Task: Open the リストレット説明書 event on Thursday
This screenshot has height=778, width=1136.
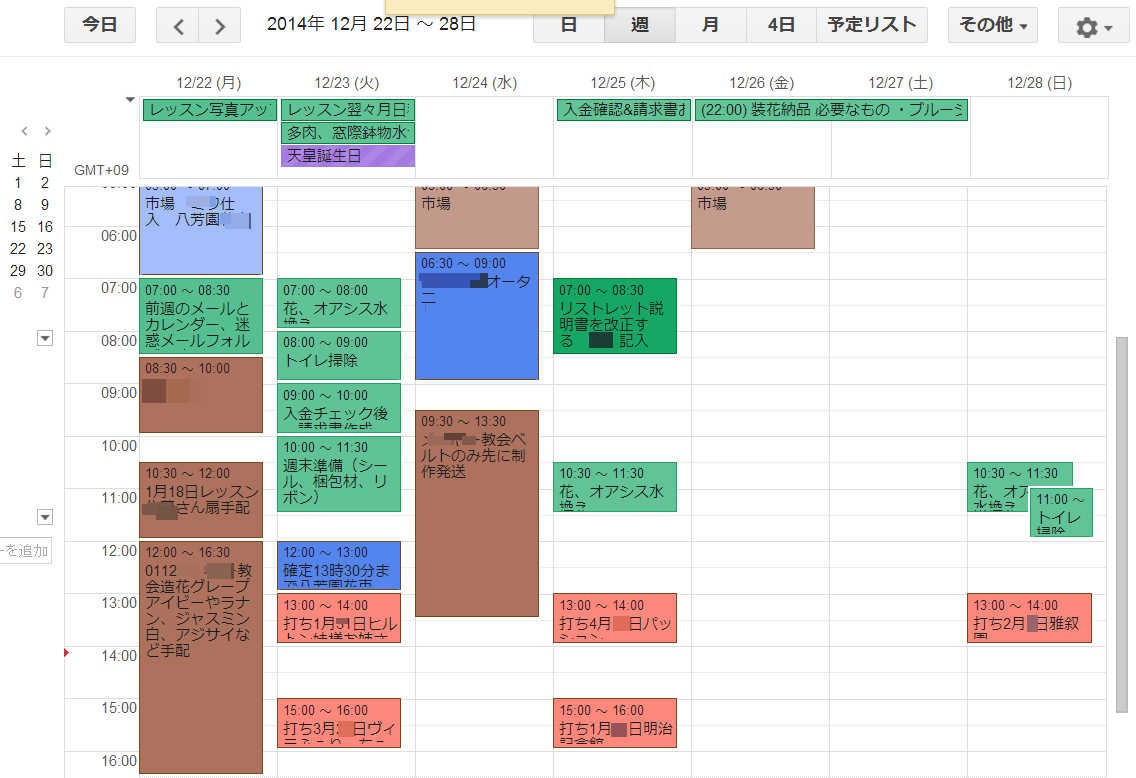Action: (x=614, y=316)
